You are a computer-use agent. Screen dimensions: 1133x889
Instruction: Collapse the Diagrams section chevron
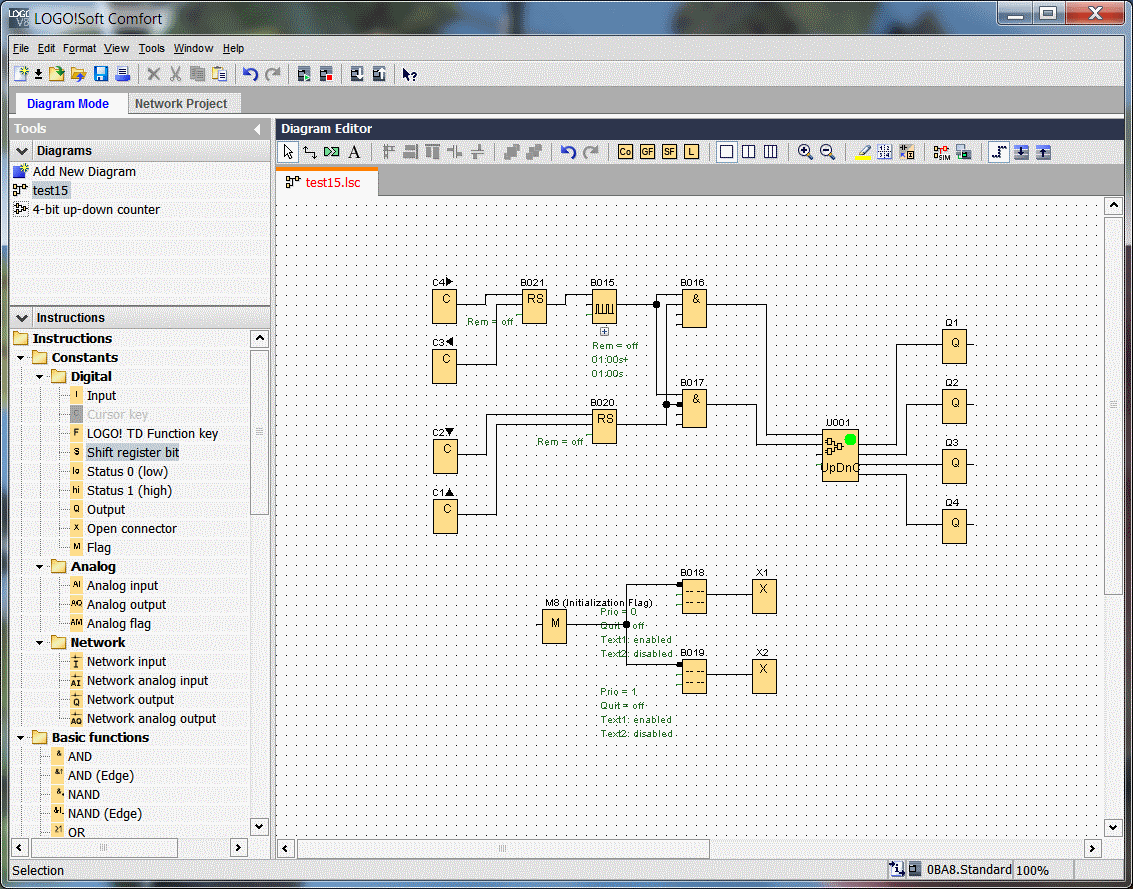point(22,151)
